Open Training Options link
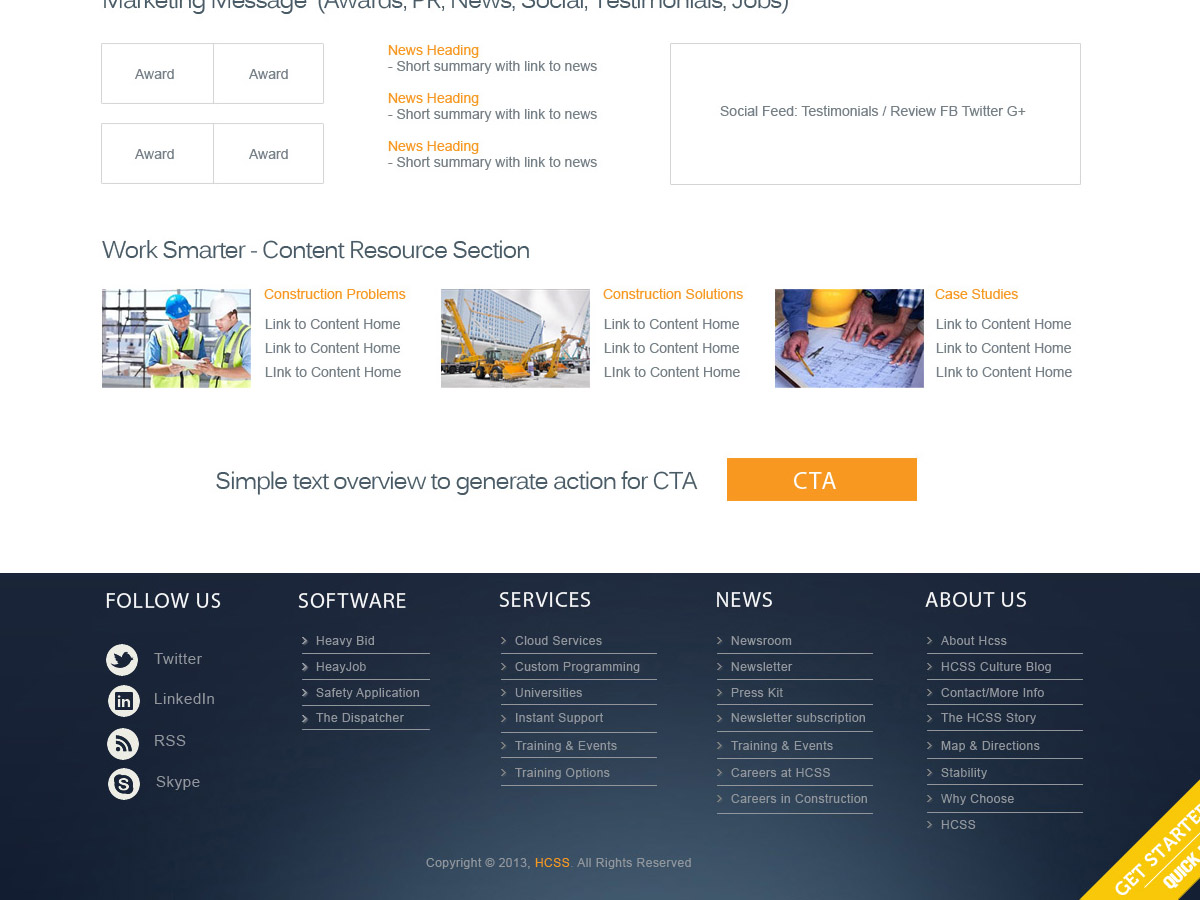The width and height of the screenshot is (1200, 900). coord(562,773)
